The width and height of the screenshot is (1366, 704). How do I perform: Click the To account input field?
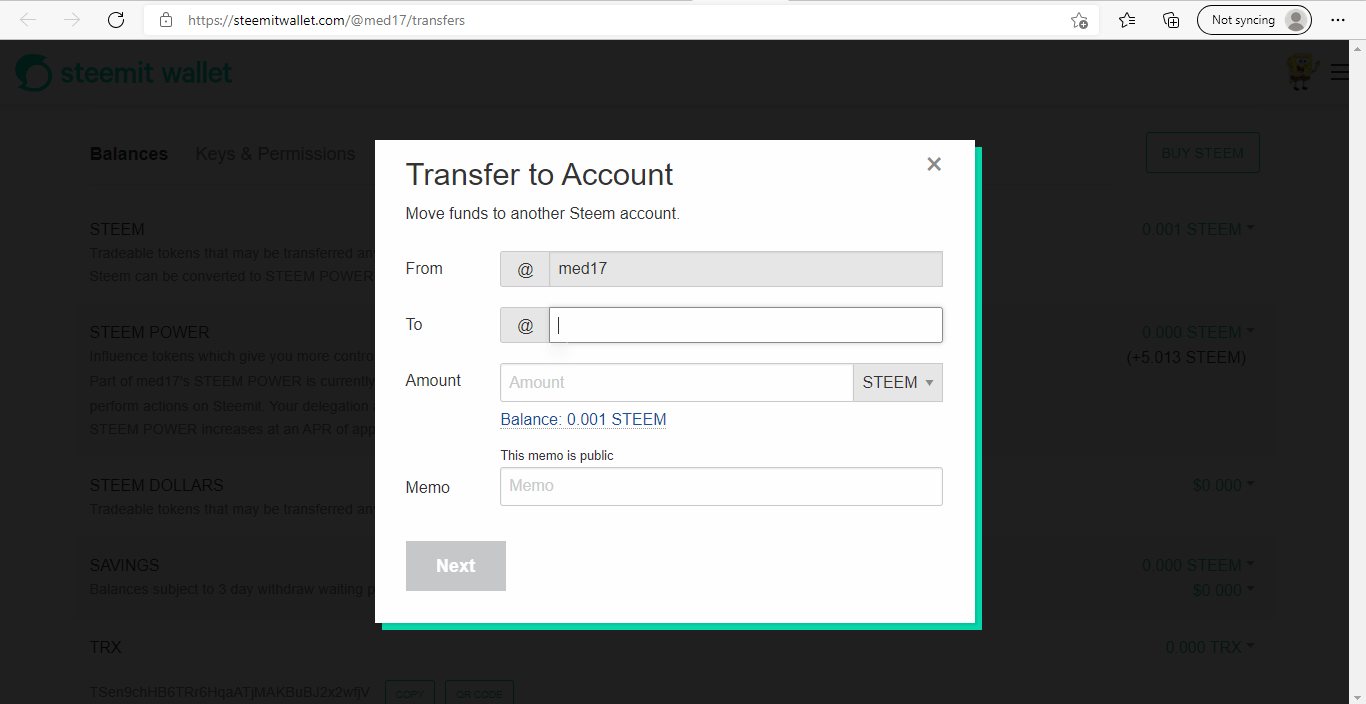746,325
